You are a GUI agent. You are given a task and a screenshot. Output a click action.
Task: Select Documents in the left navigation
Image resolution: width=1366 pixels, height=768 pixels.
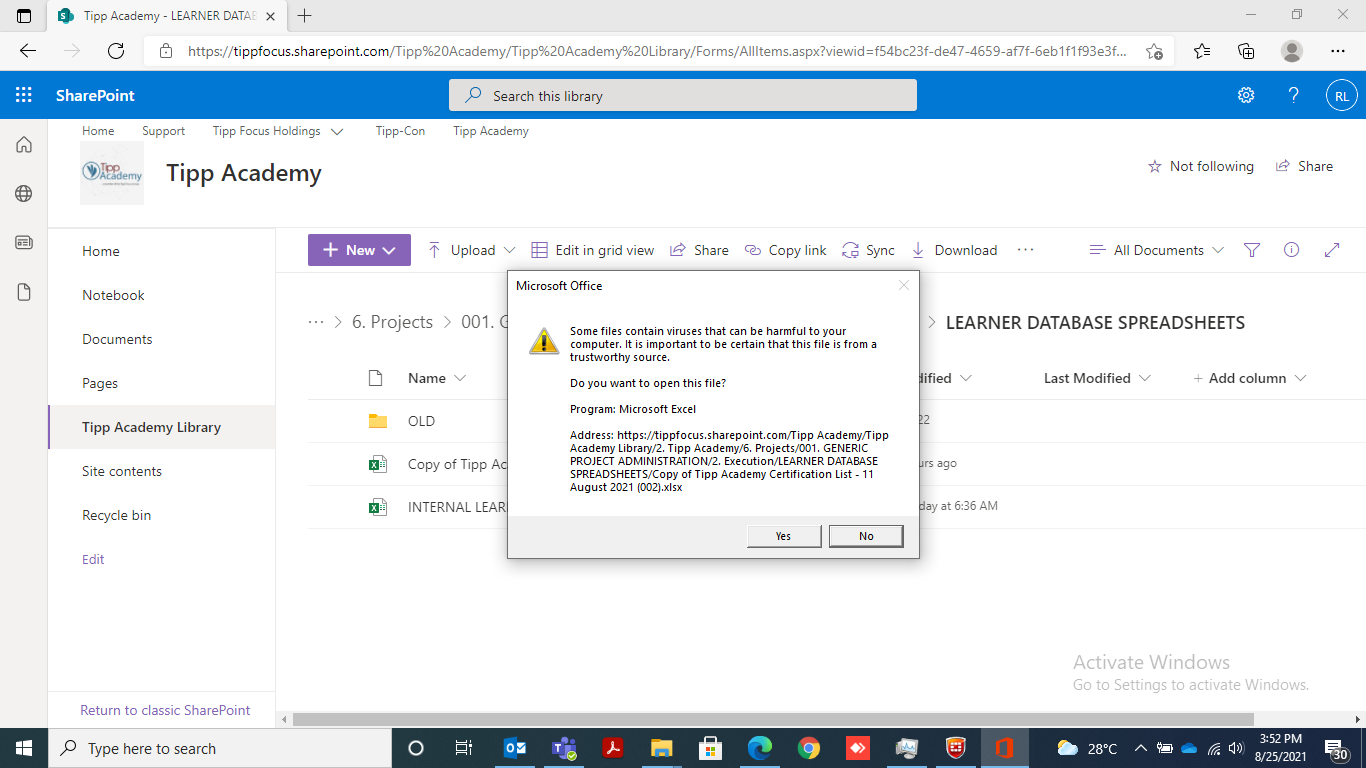point(117,339)
